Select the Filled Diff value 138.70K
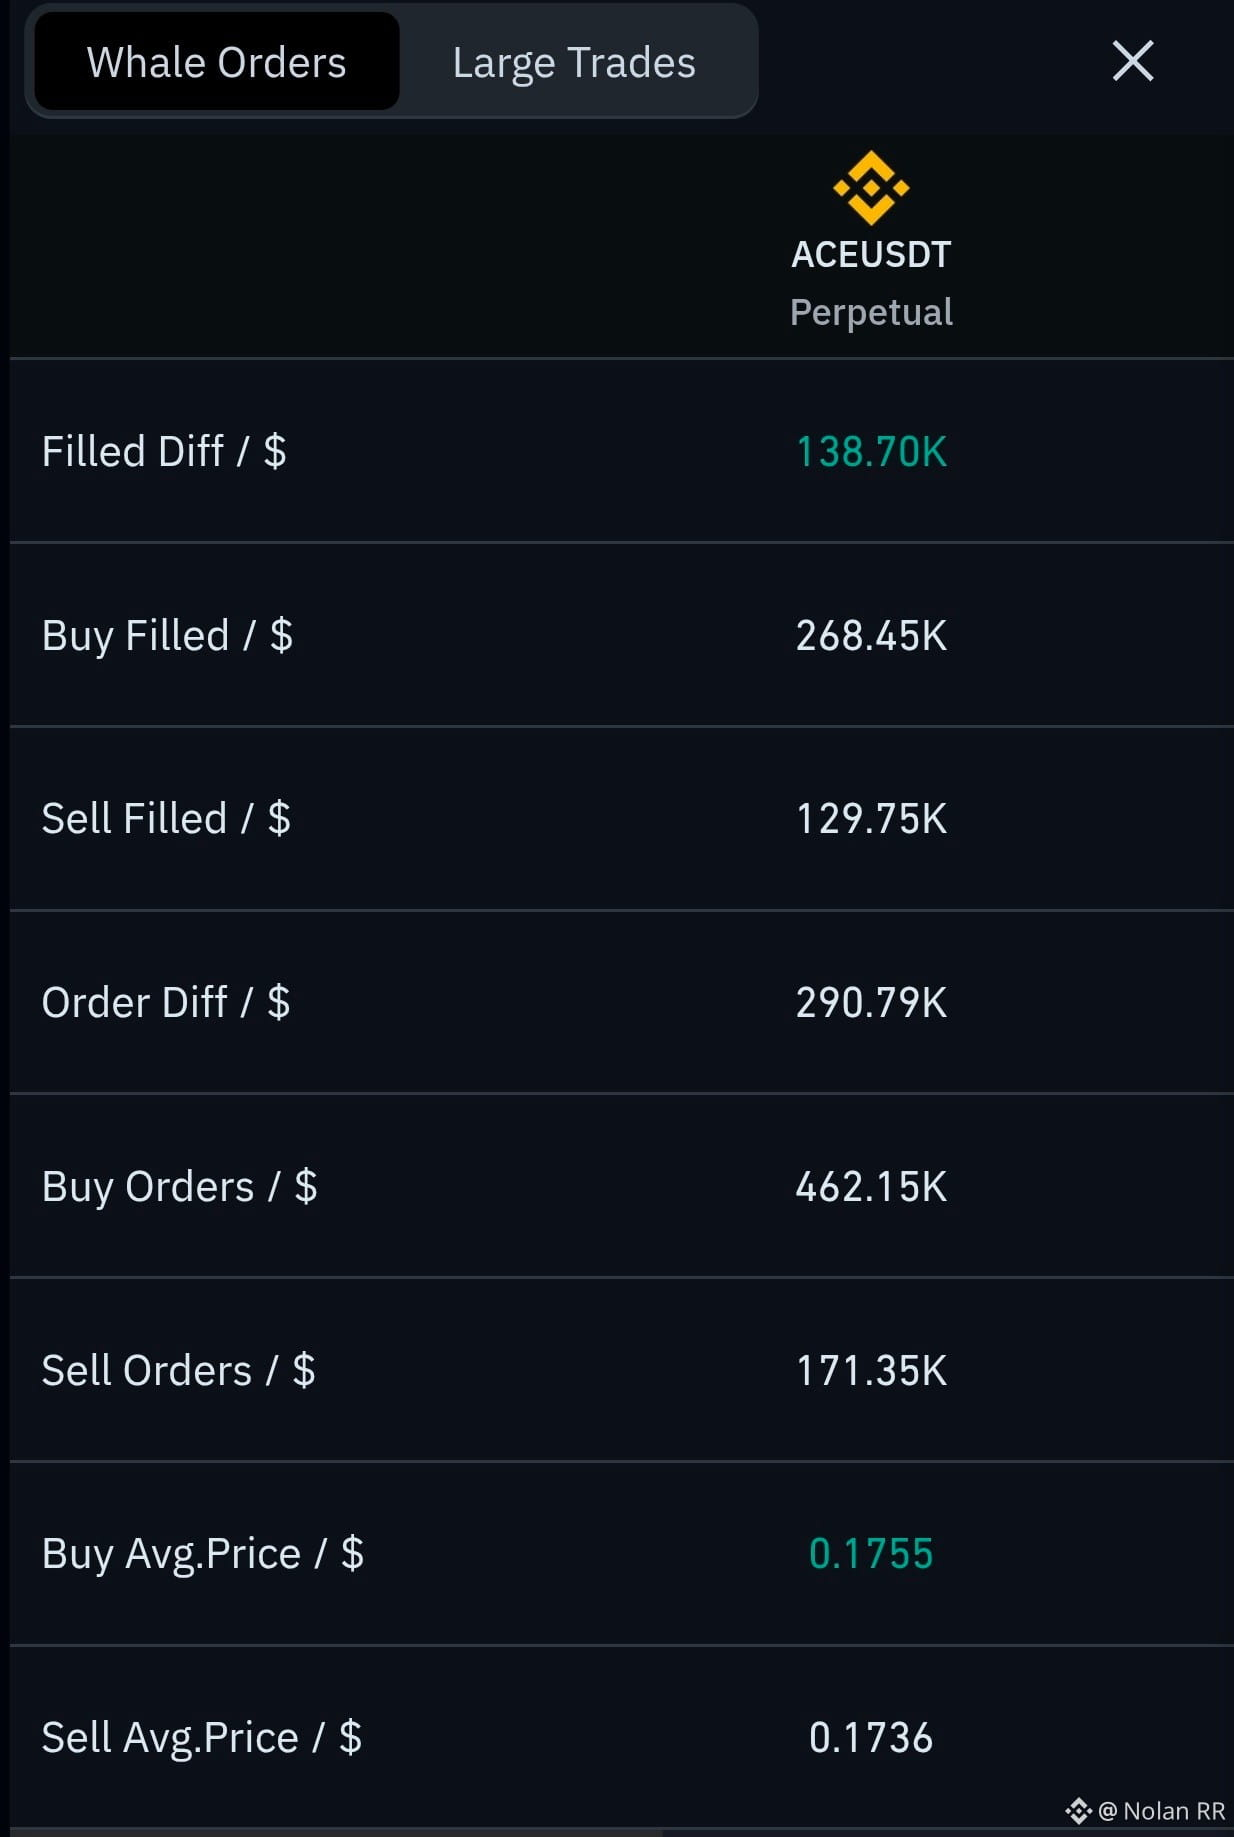 pos(871,451)
